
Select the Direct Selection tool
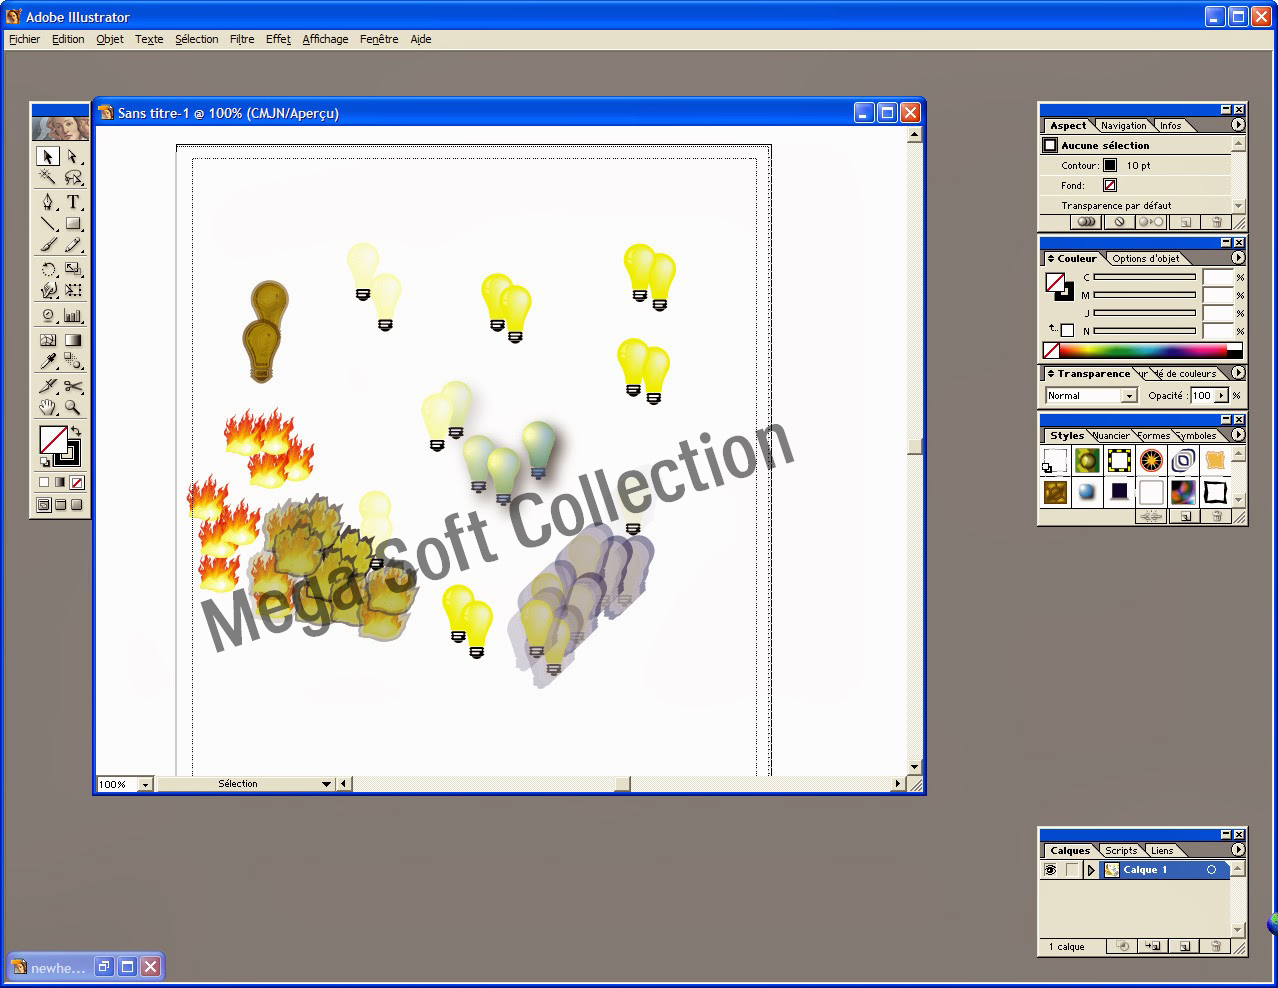coord(73,156)
